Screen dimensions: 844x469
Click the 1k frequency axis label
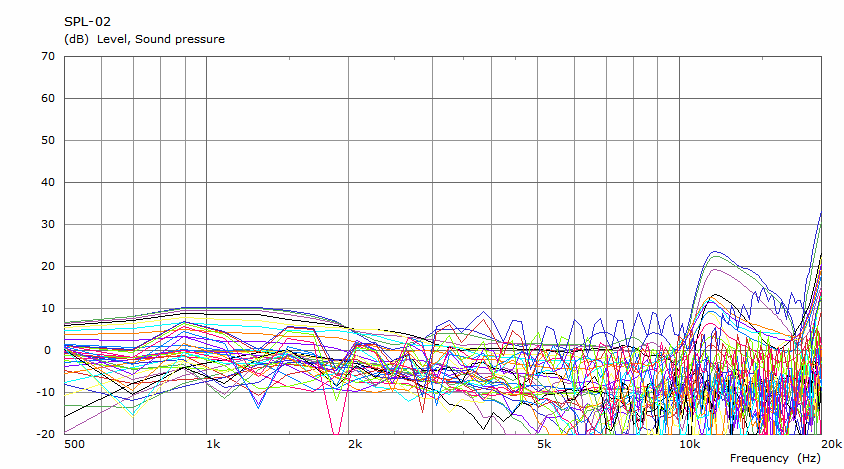click(x=214, y=444)
